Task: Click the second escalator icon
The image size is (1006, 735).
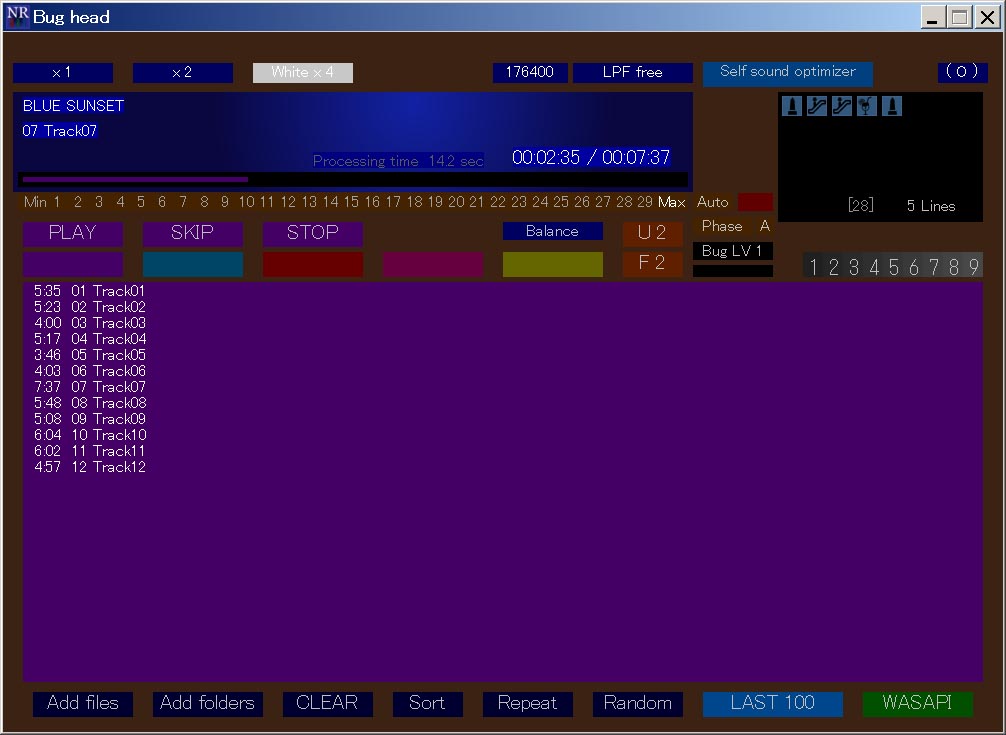Action: [x=841, y=106]
